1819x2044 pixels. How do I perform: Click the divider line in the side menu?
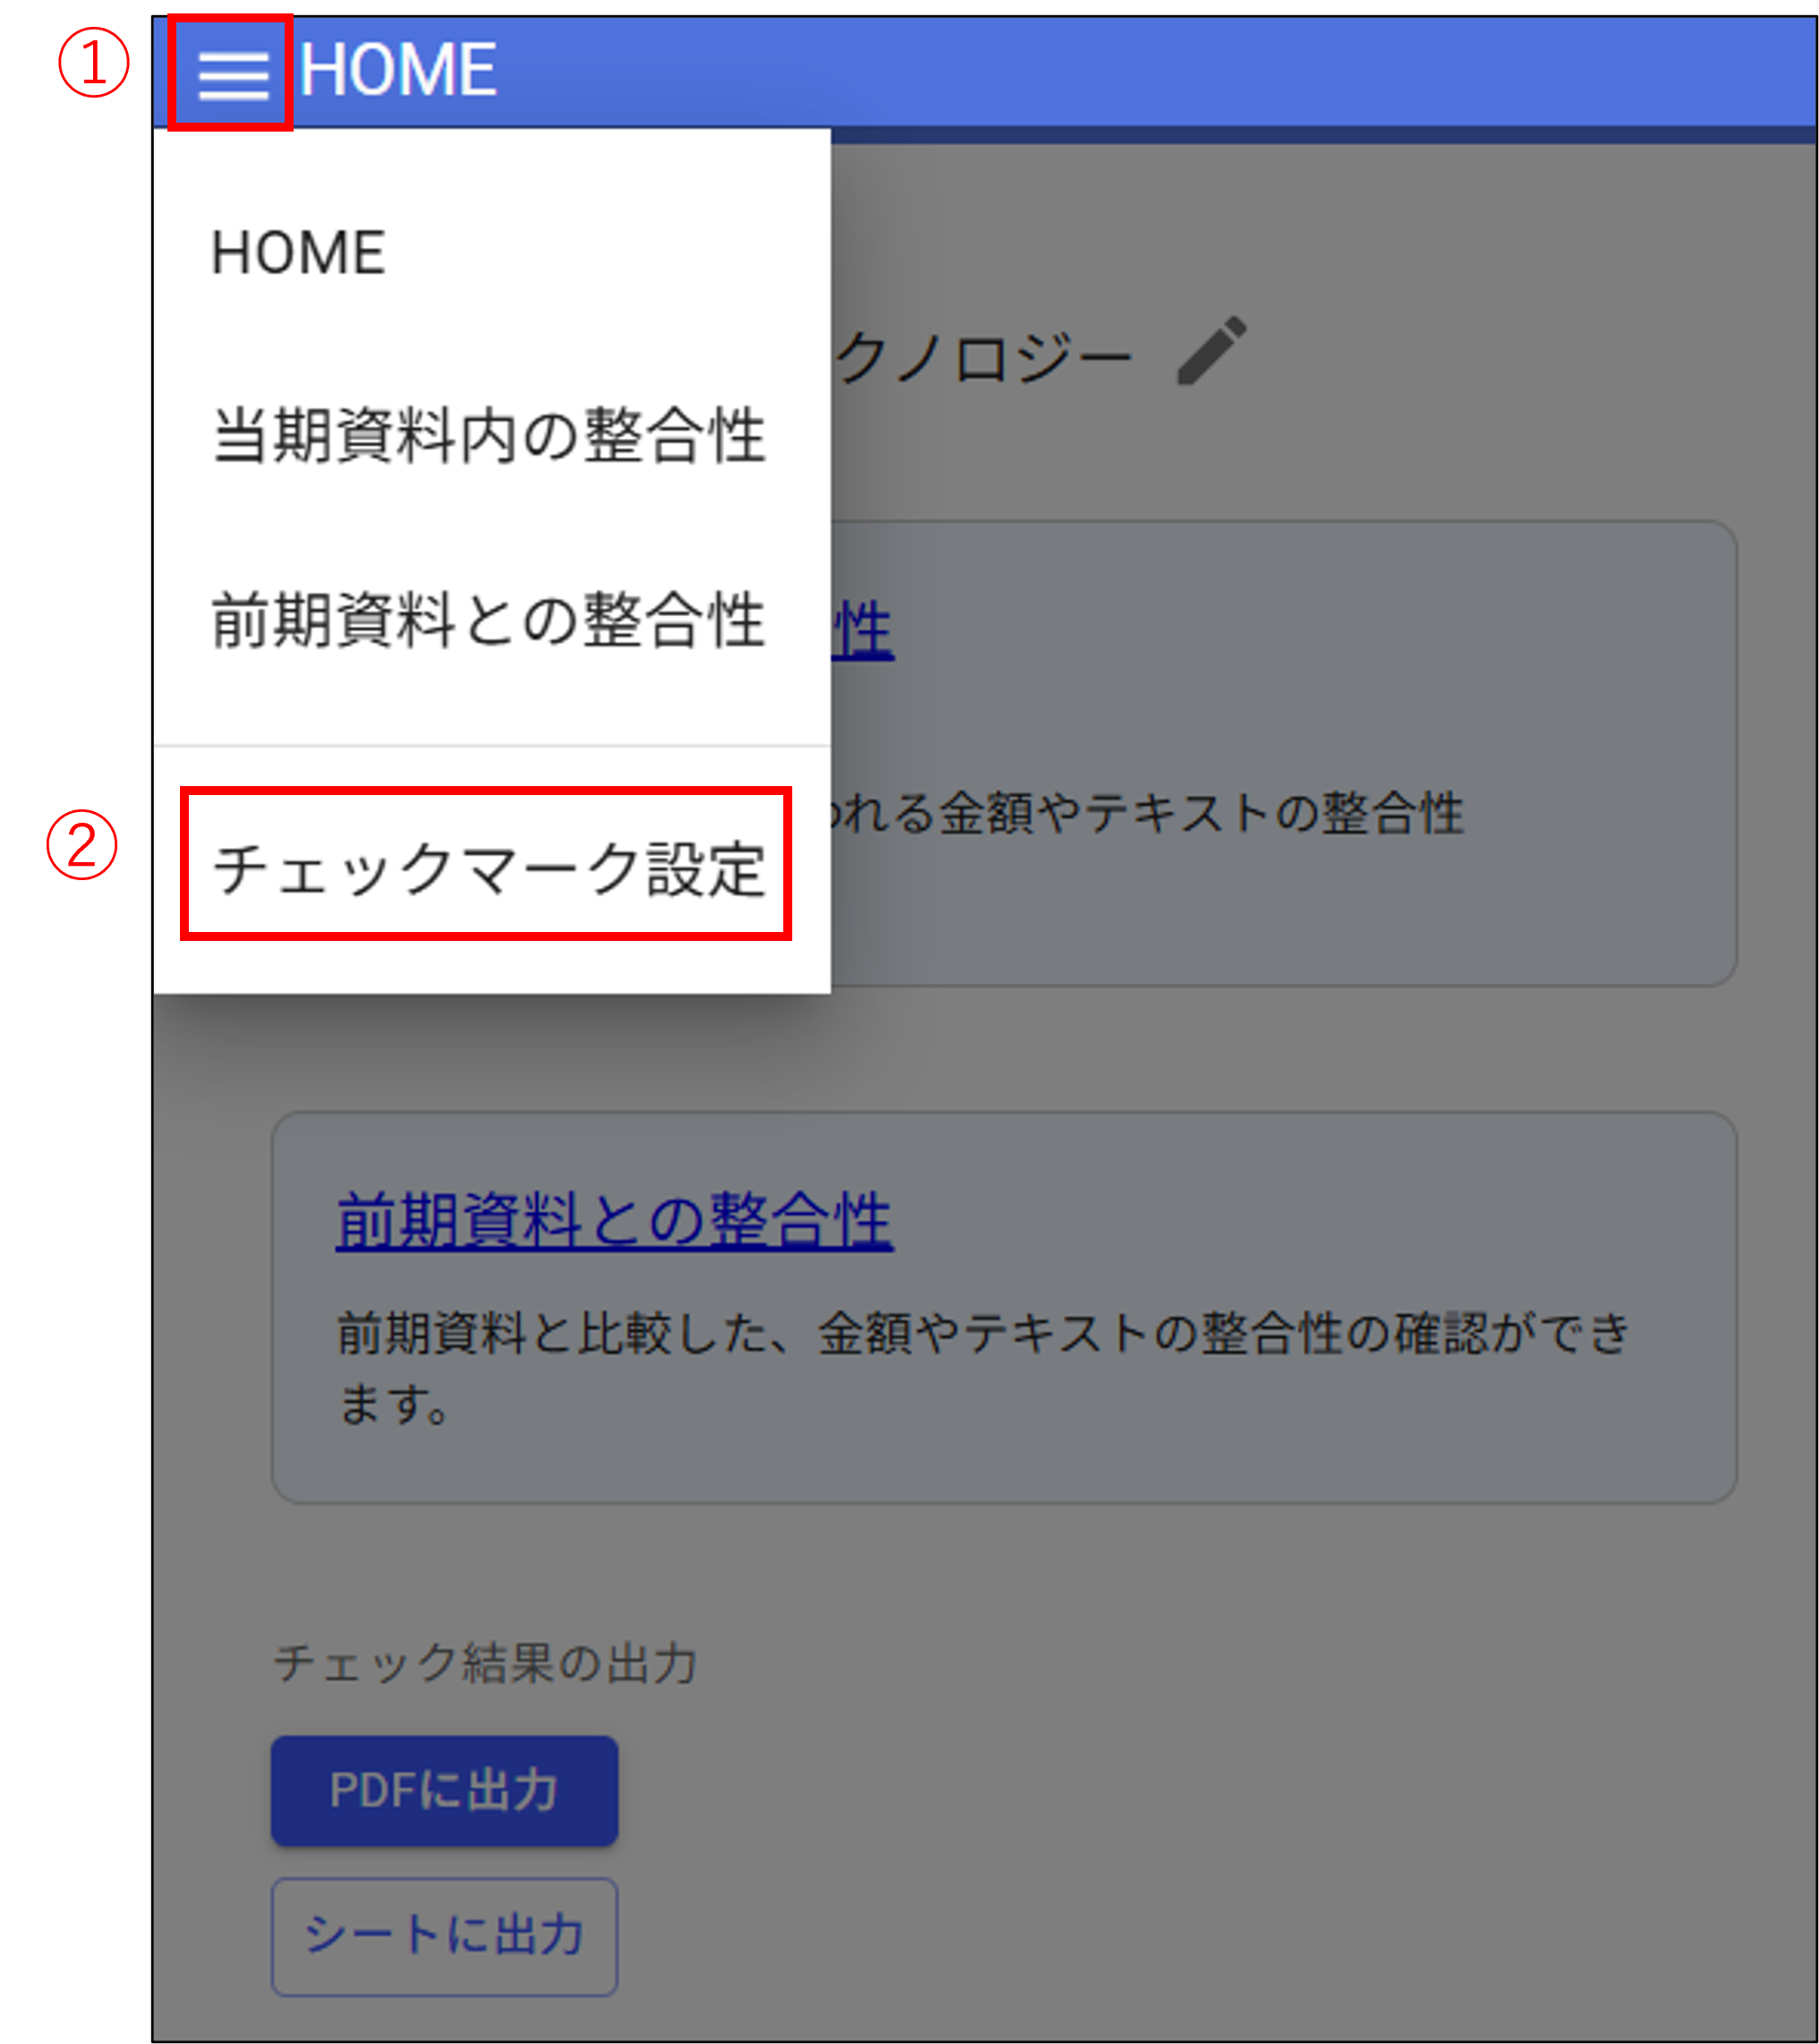tap(492, 746)
